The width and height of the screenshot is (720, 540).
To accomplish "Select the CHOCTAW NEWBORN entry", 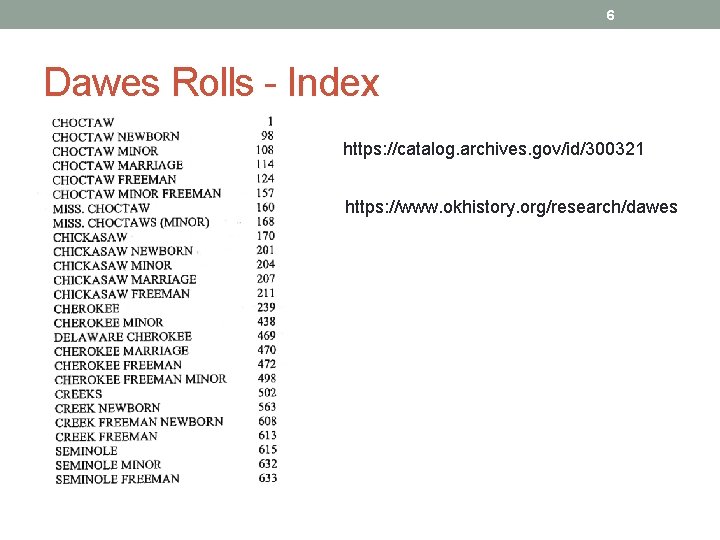I will 116,137.
